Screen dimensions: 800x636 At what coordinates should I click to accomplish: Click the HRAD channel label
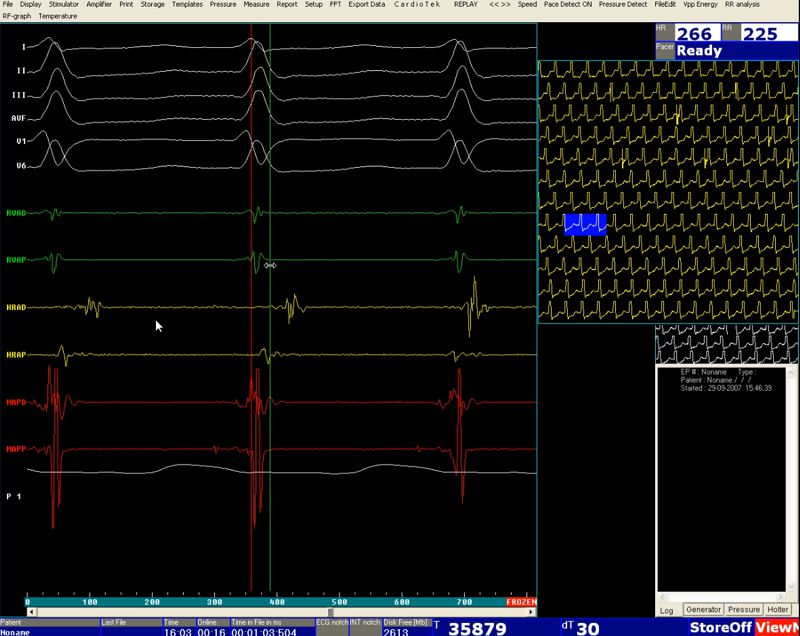(x=16, y=307)
